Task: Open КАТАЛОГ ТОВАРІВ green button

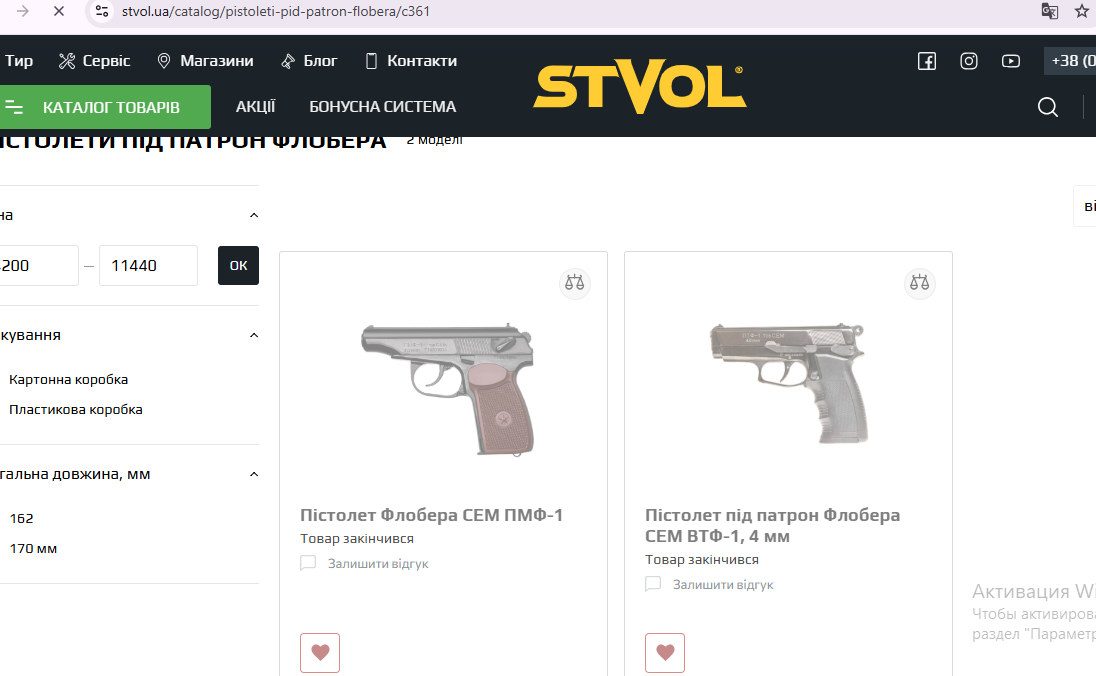Action: tap(105, 107)
